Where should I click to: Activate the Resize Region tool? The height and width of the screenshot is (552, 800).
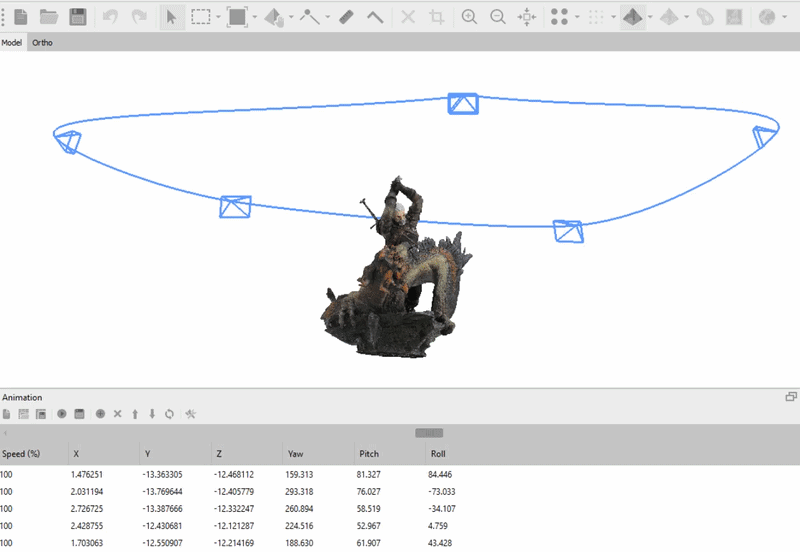(237, 17)
